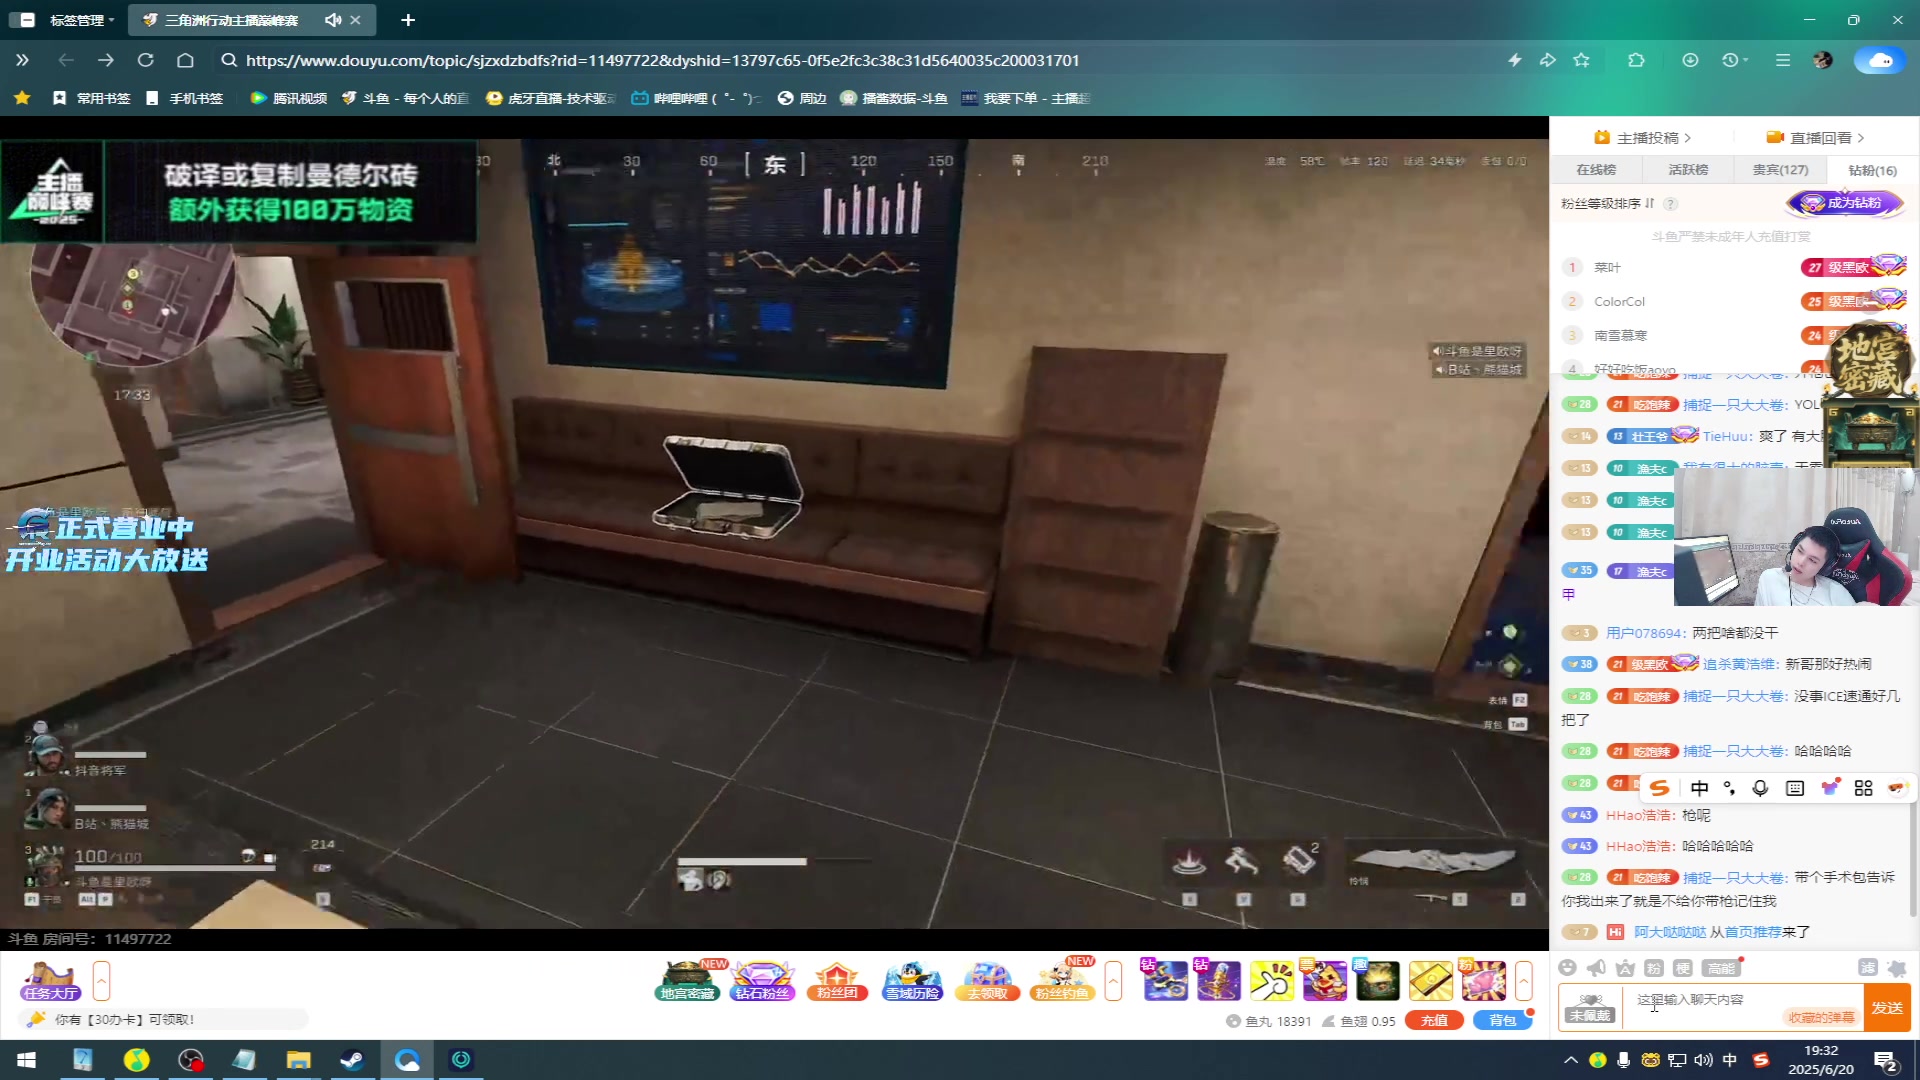
Task: Open the Sogou IME toolbox grid icon
Action: coord(1863,788)
